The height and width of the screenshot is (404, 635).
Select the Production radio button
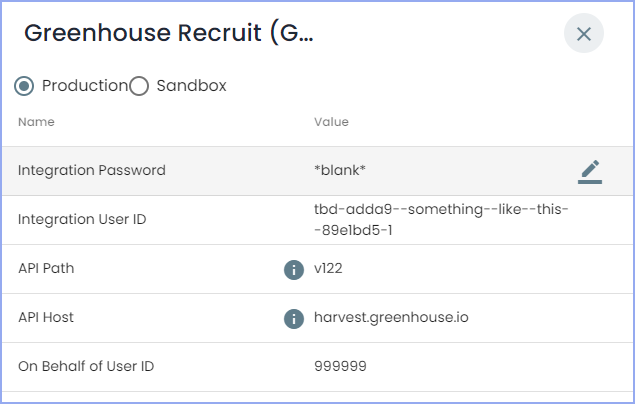coord(25,86)
